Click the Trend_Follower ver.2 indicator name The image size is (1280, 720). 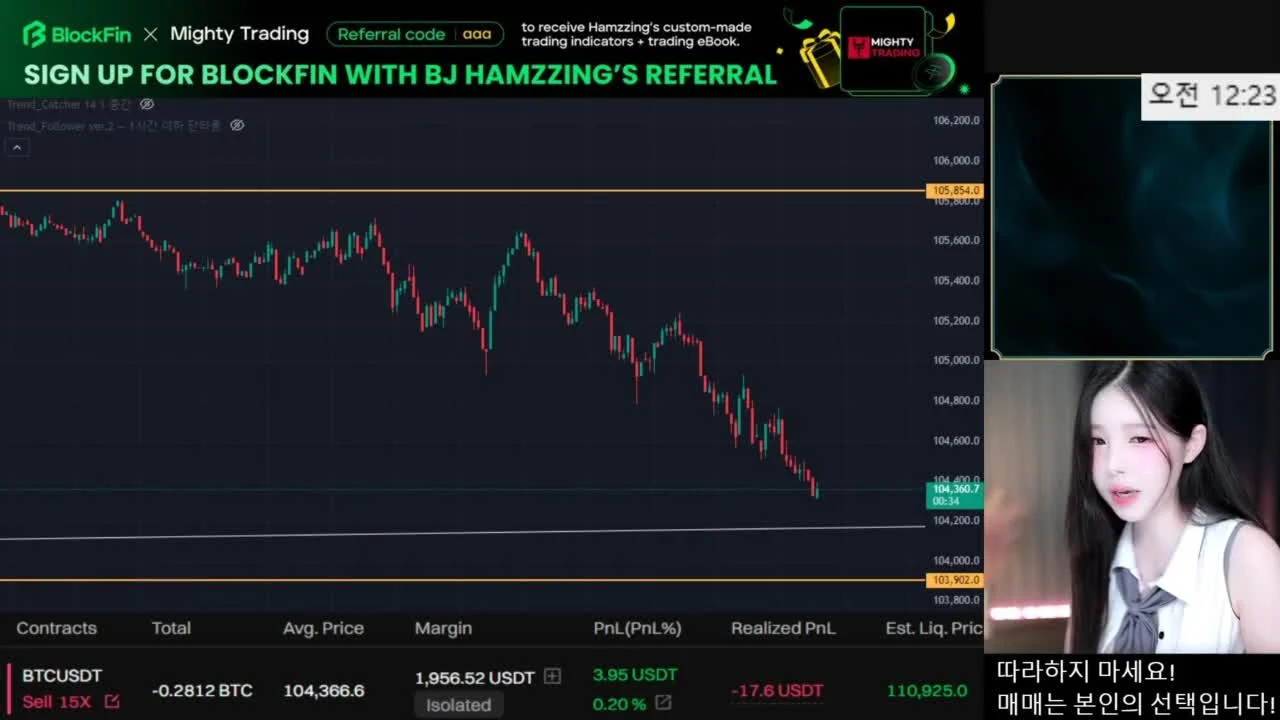point(112,125)
